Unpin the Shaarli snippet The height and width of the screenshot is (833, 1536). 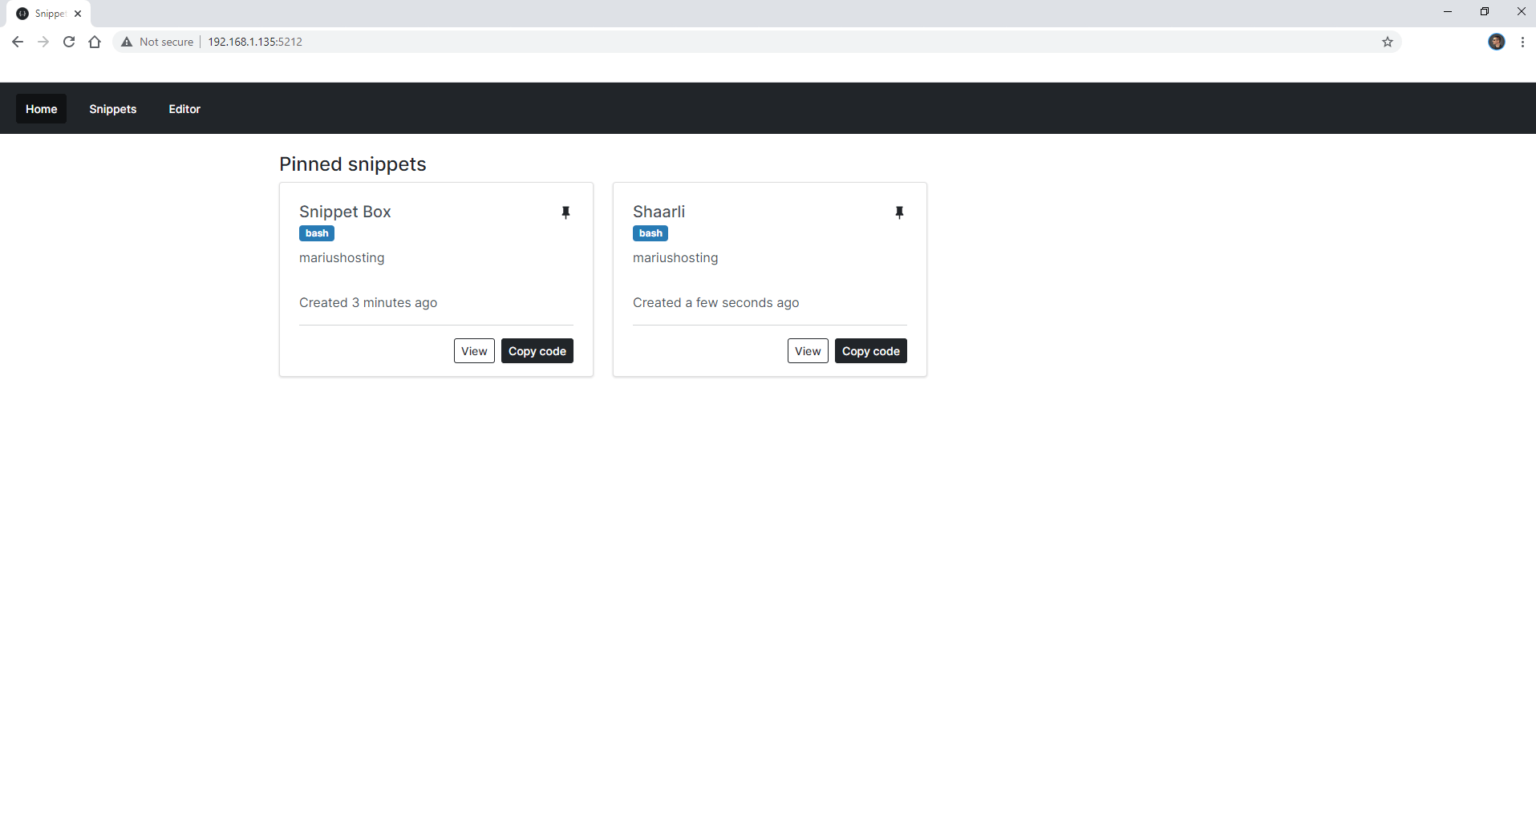899,212
